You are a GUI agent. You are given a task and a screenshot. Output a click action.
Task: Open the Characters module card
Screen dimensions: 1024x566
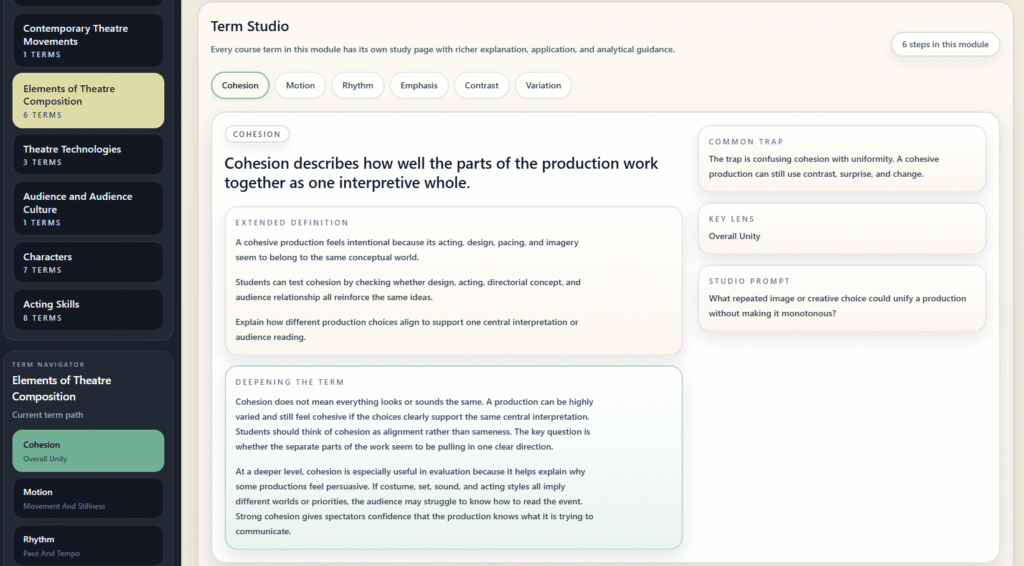point(88,263)
